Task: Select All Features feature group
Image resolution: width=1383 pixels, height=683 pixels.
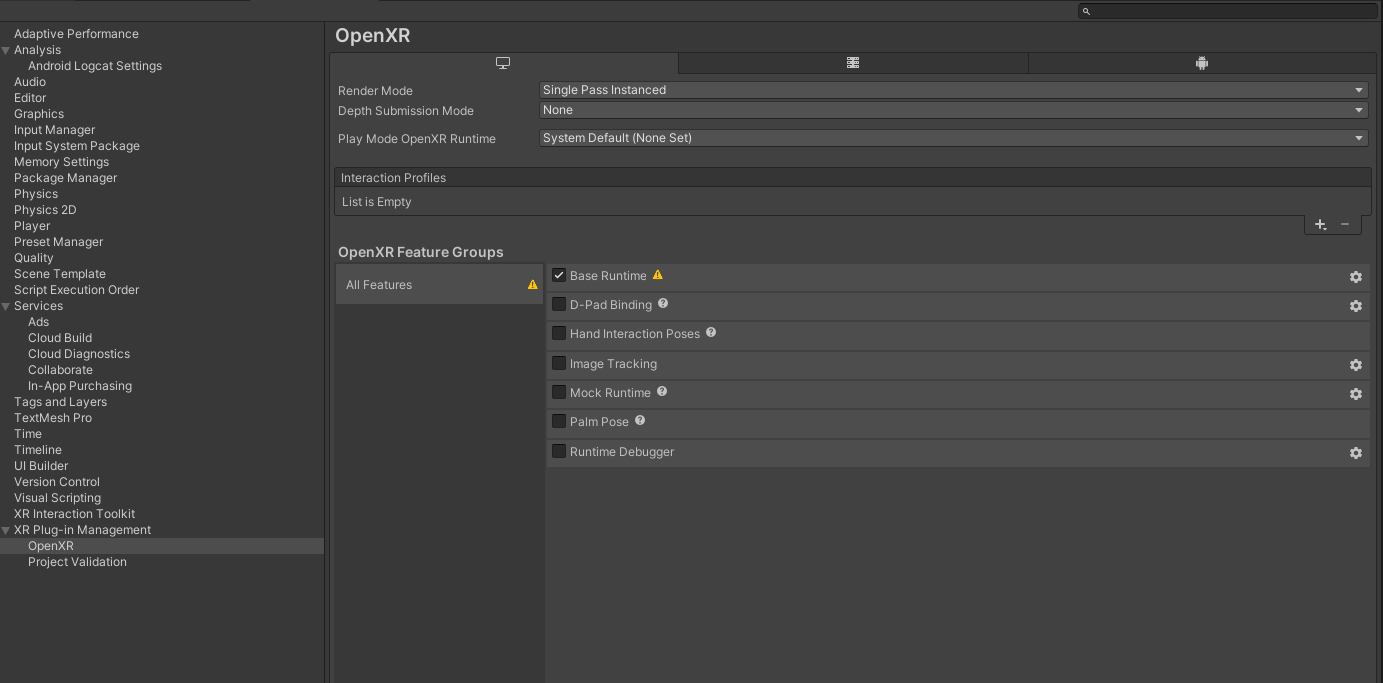Action: 439,285
